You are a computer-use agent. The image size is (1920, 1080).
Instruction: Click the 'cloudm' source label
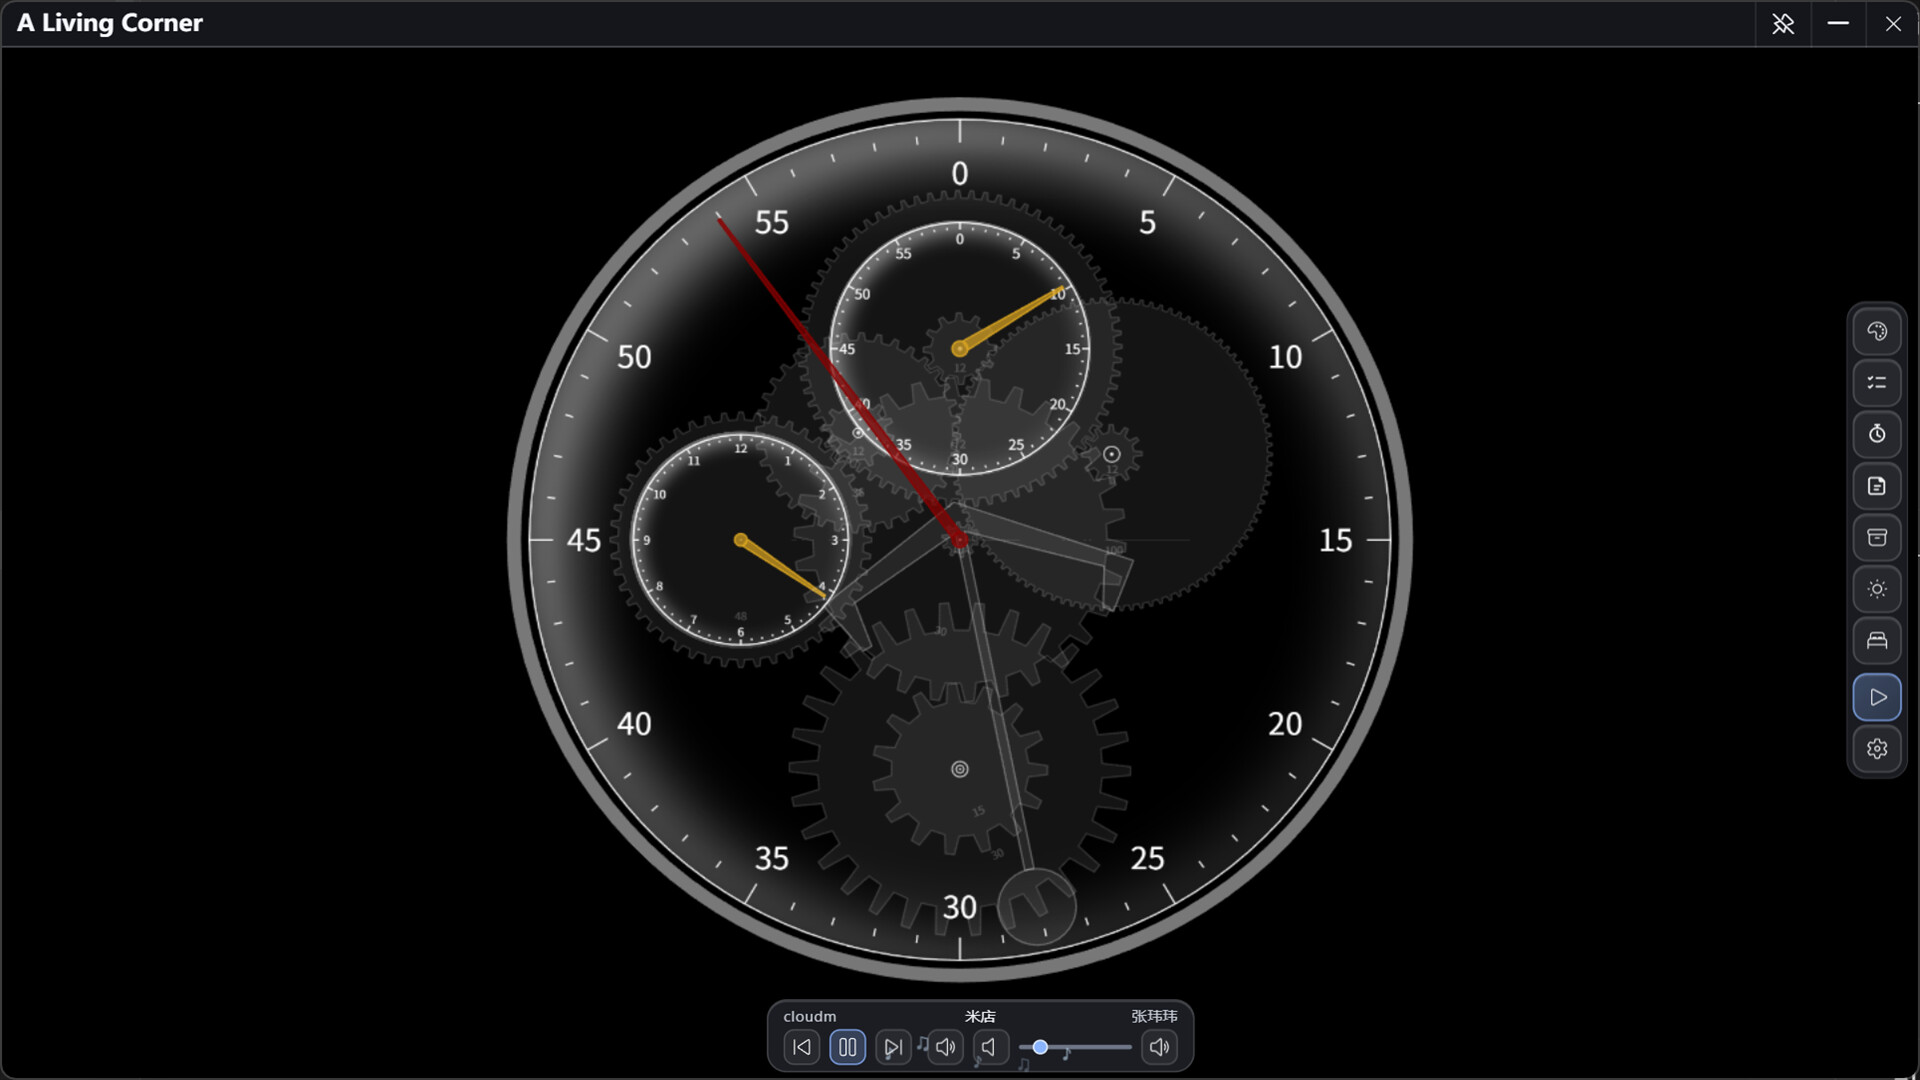(x=810, y=1016)
